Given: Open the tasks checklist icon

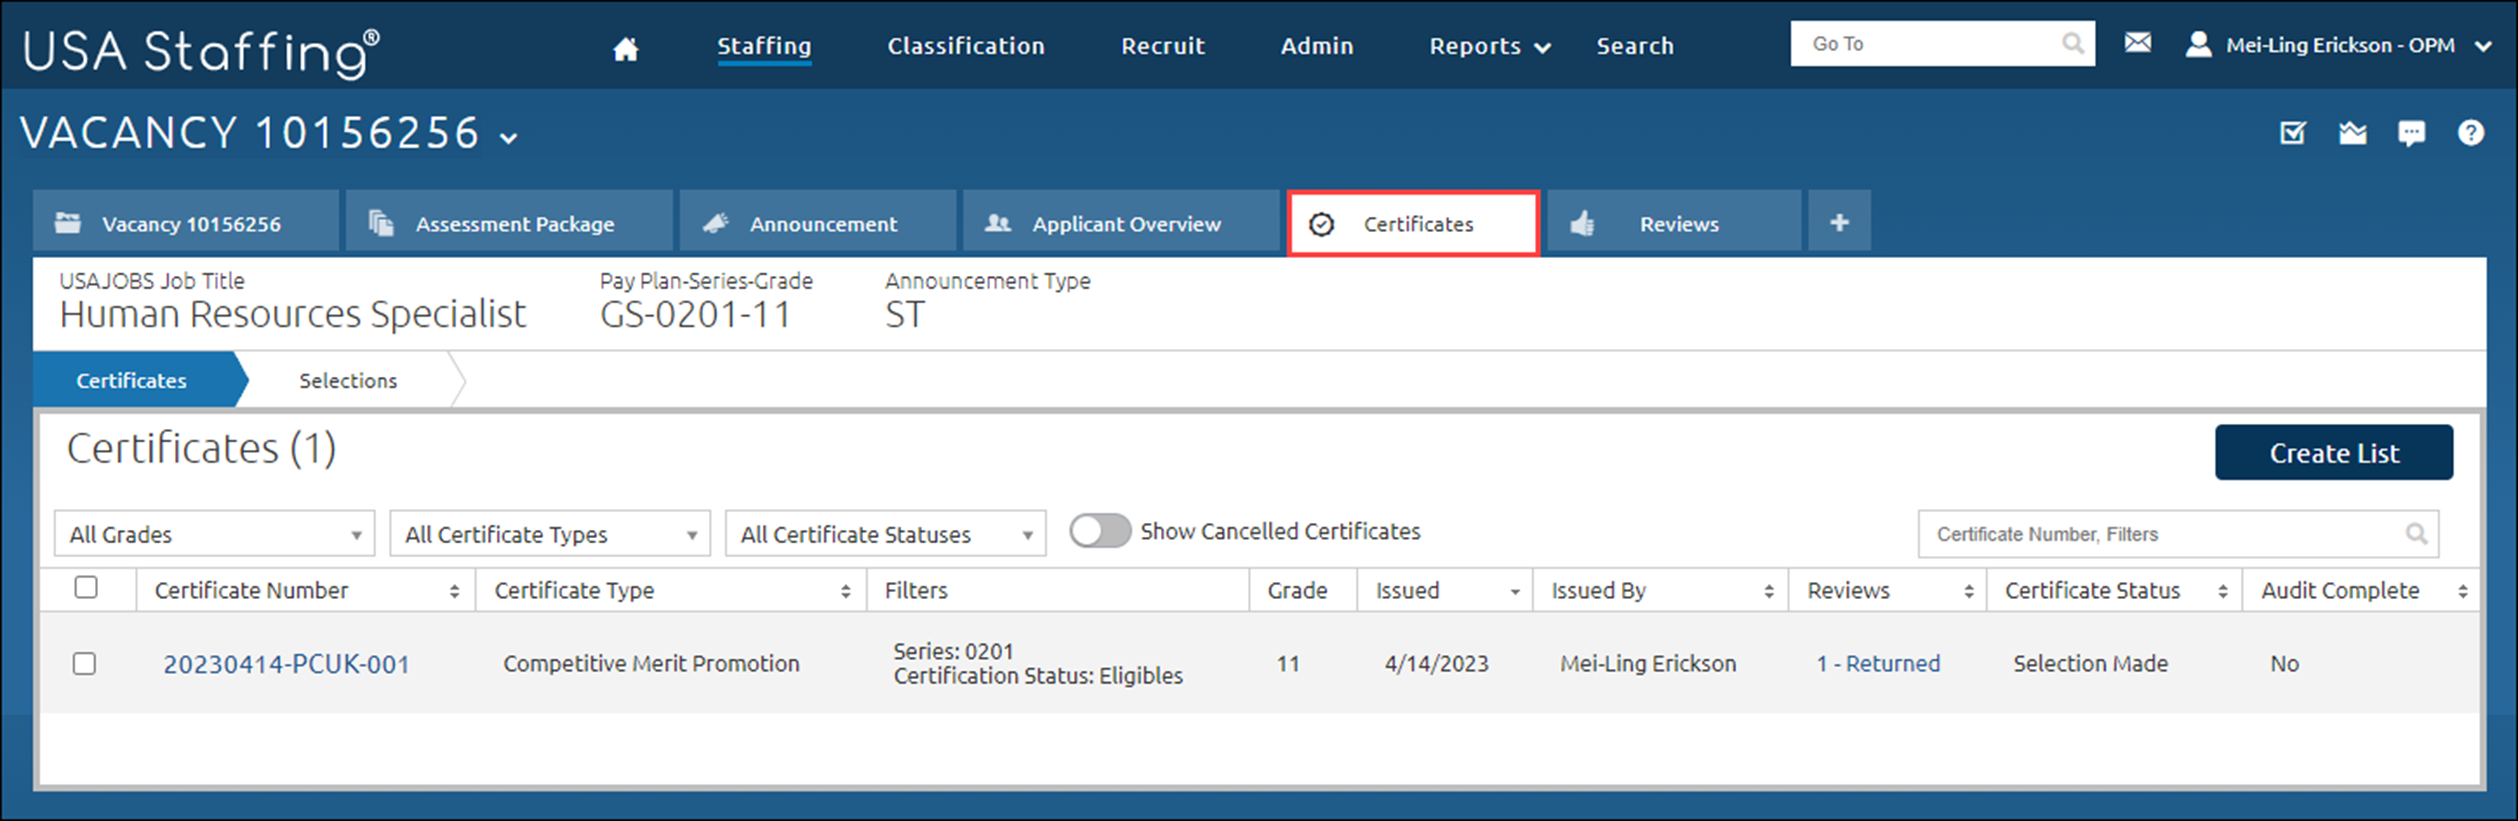Looking at the screenshot, I should coord(2292,133).
